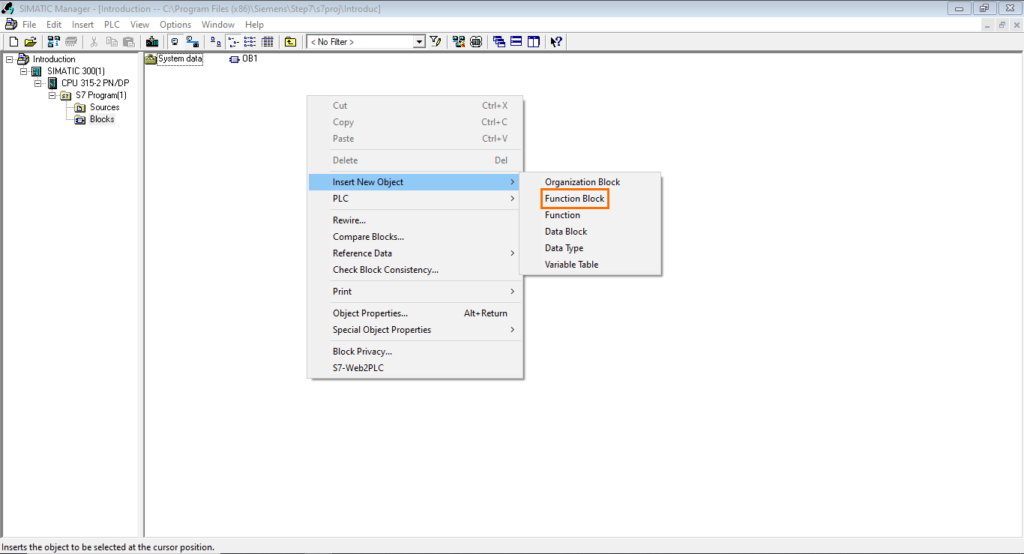Click the New Project toolbar icon
Image resolution: width=1024 pixels, height=554 pixels.
[14, 42]
